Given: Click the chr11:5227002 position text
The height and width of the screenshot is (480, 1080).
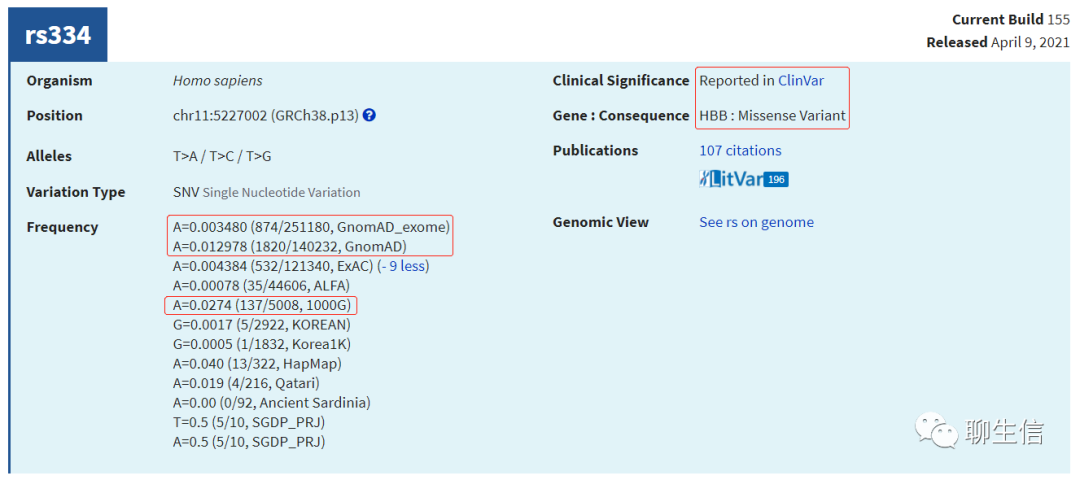Looking at the screenshot, I should pyautogui.click(x=265, y=116).
